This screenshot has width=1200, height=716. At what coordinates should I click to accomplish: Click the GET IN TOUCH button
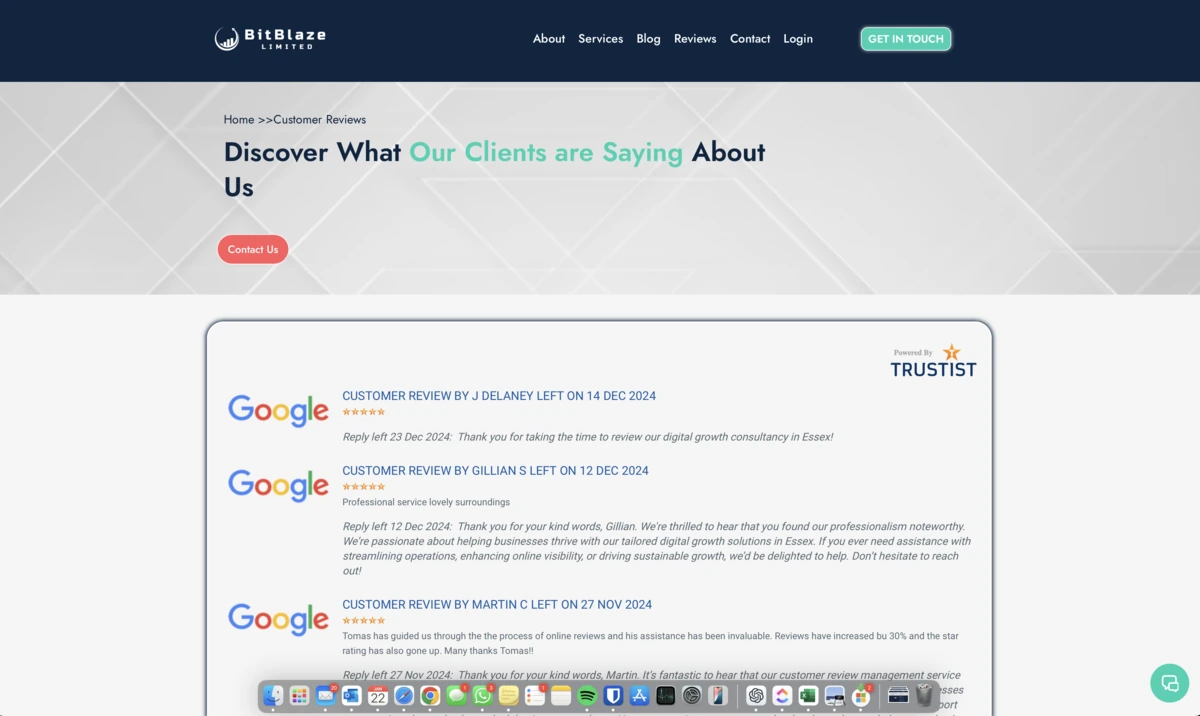[905, 39]
